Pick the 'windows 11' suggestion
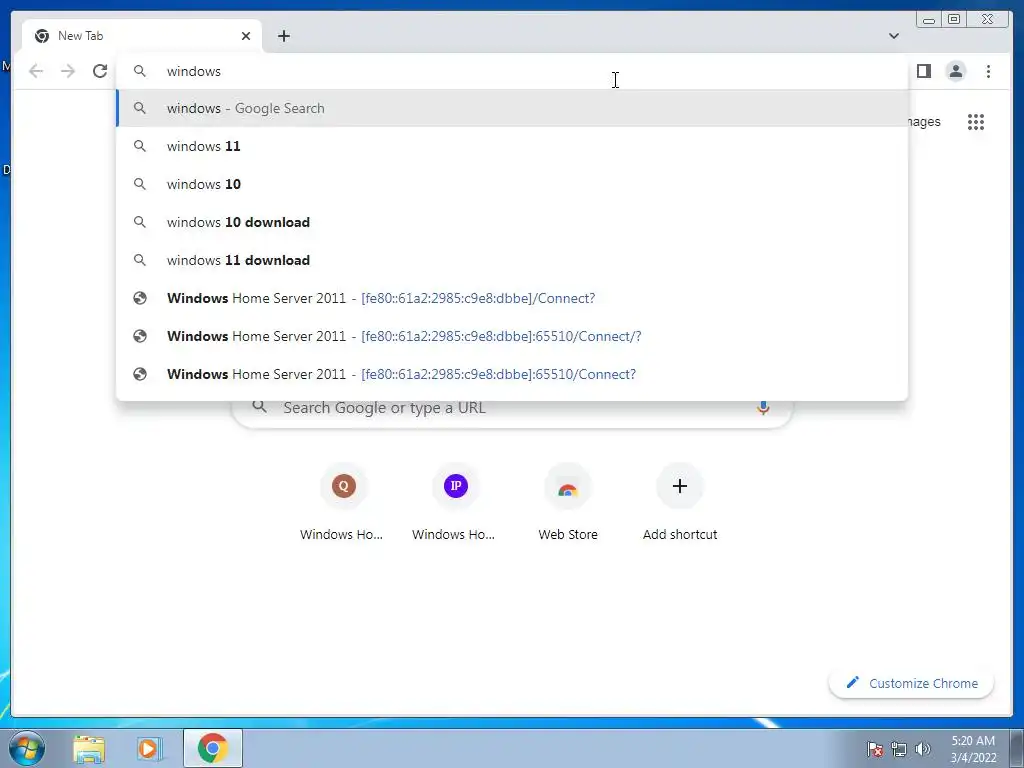The image size is (1024, 768). [x=512, y=146]
